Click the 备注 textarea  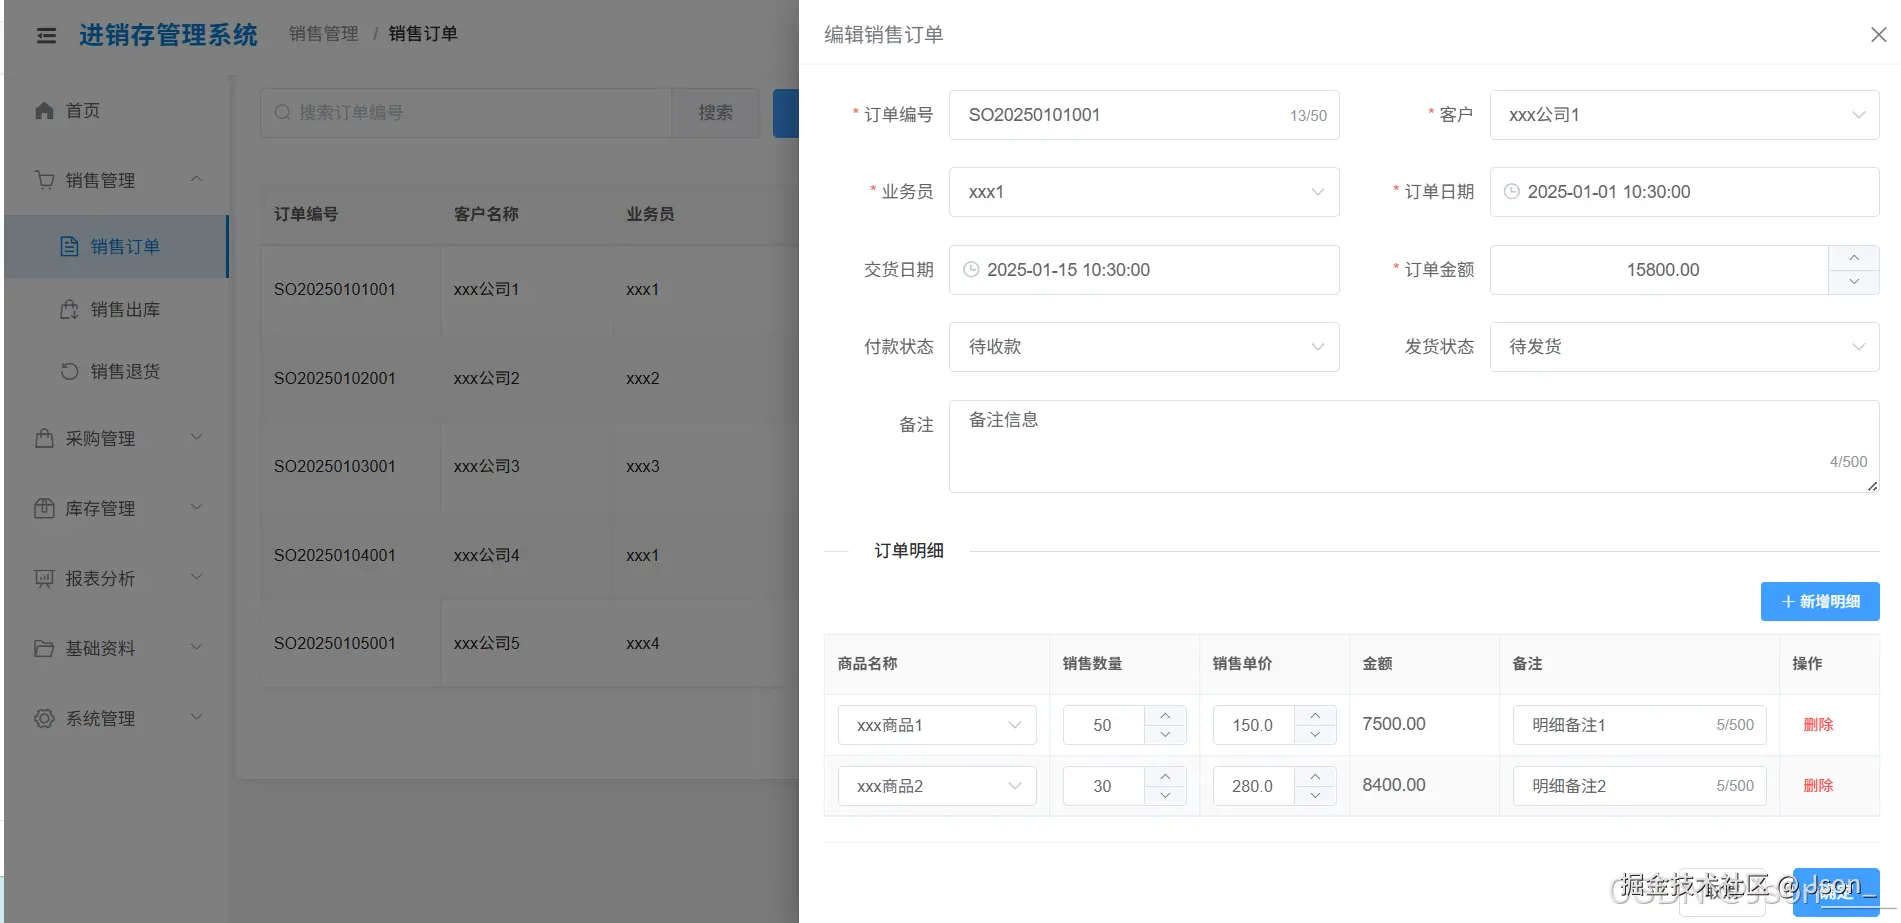pyautogui.click(x=1414, y=446)
